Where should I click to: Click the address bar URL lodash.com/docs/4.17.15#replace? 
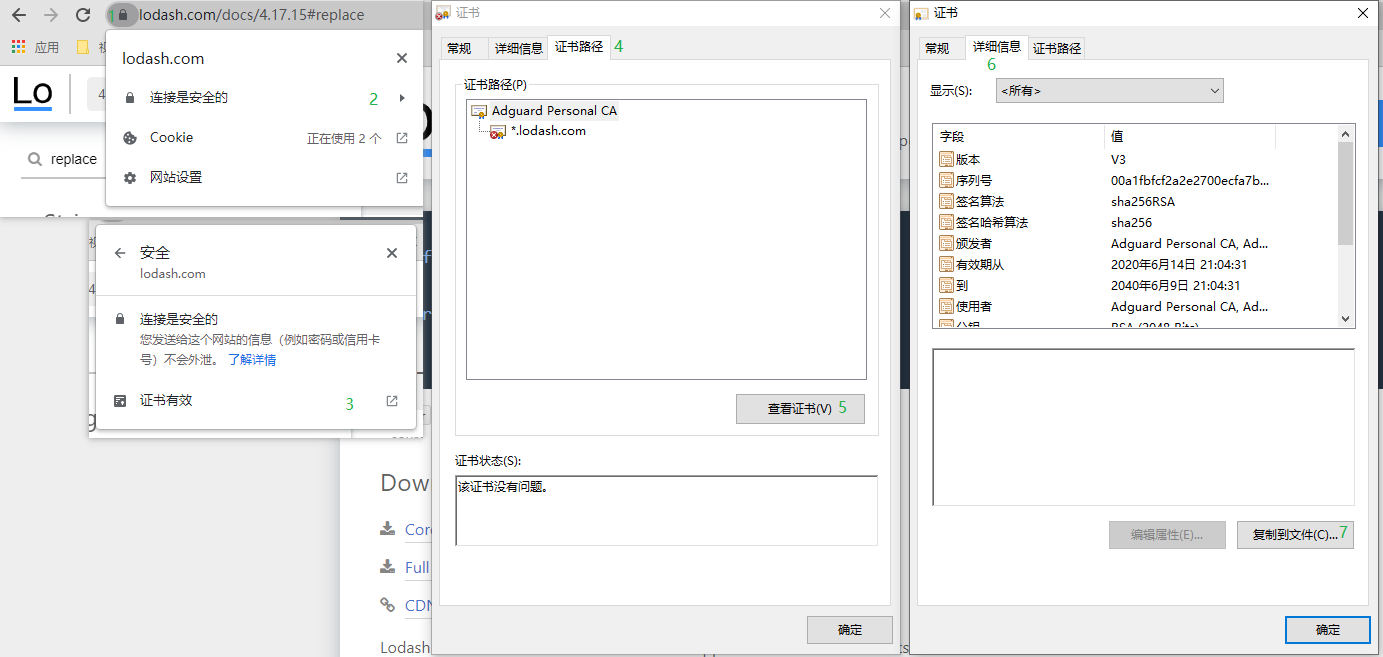[x=252, y=15]
